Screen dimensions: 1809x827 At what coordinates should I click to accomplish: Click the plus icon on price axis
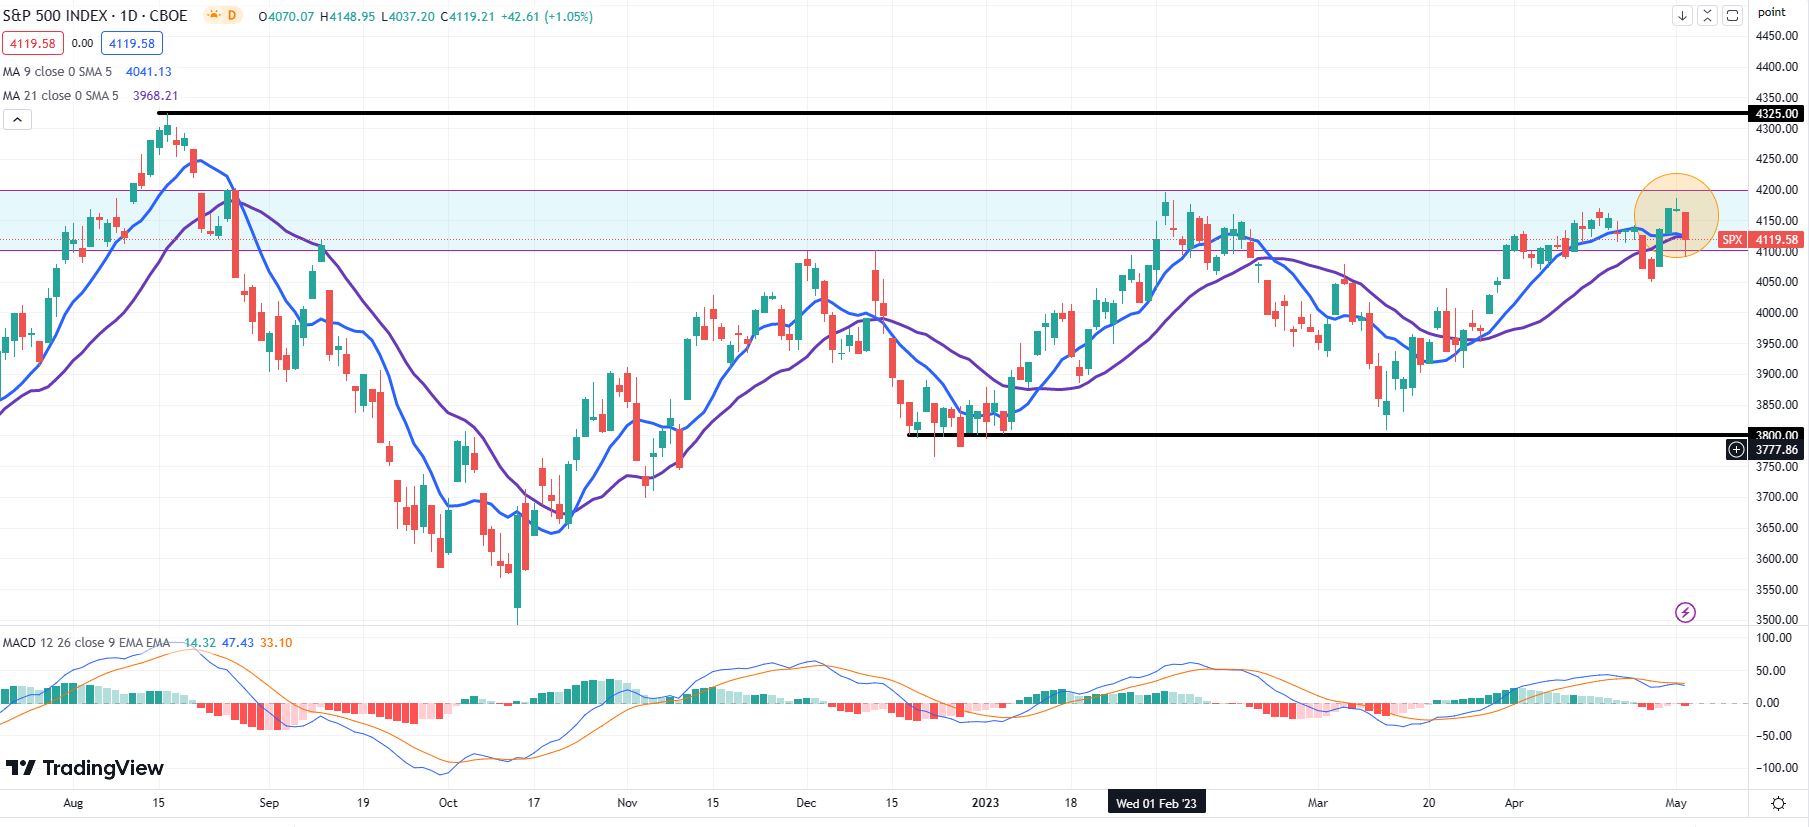(x=1736, y=450)
